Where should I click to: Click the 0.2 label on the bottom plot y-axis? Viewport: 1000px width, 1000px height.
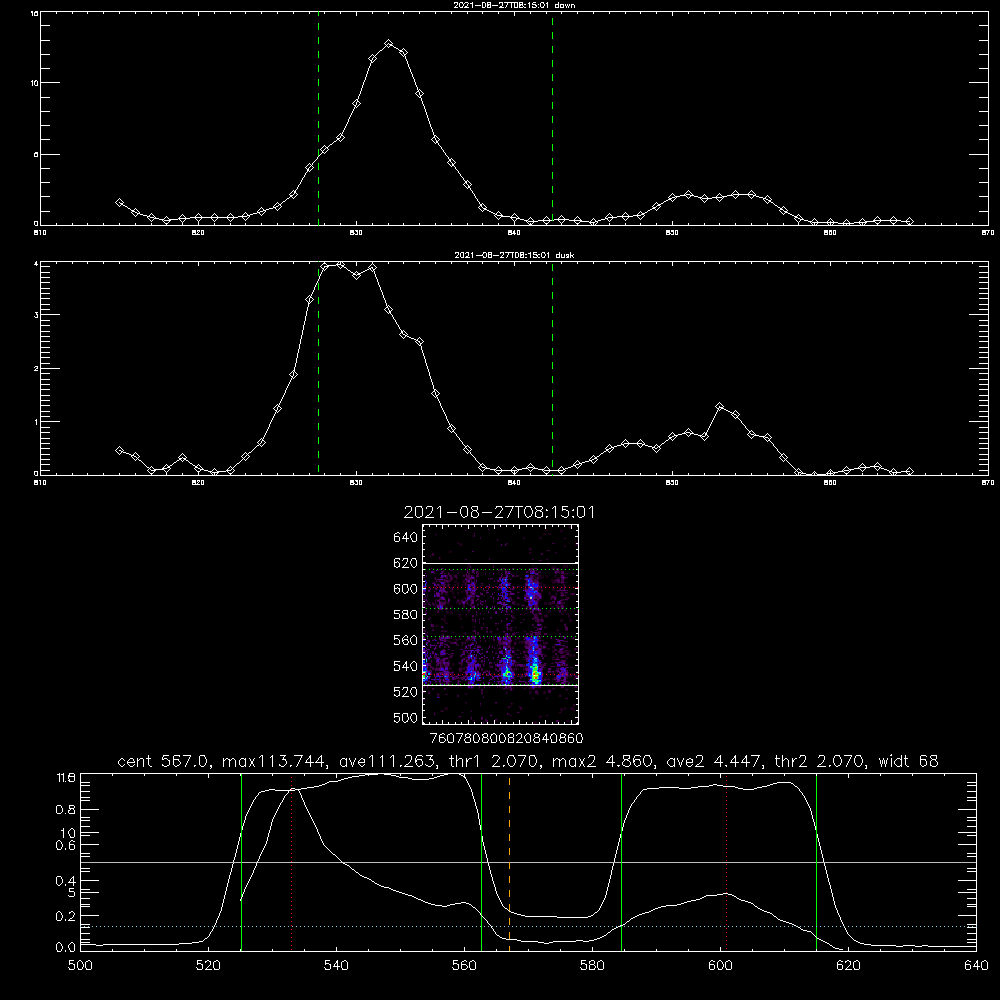point(66,916)
